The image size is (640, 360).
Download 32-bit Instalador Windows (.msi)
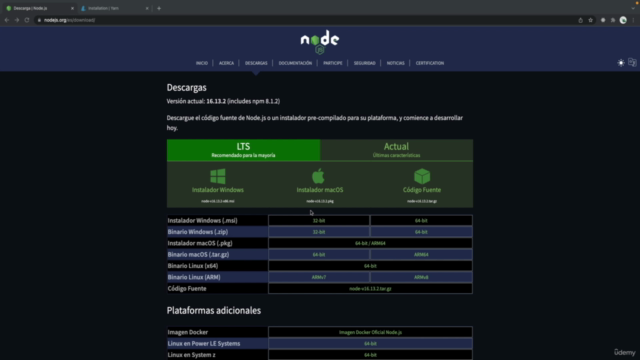coord(319,220)
